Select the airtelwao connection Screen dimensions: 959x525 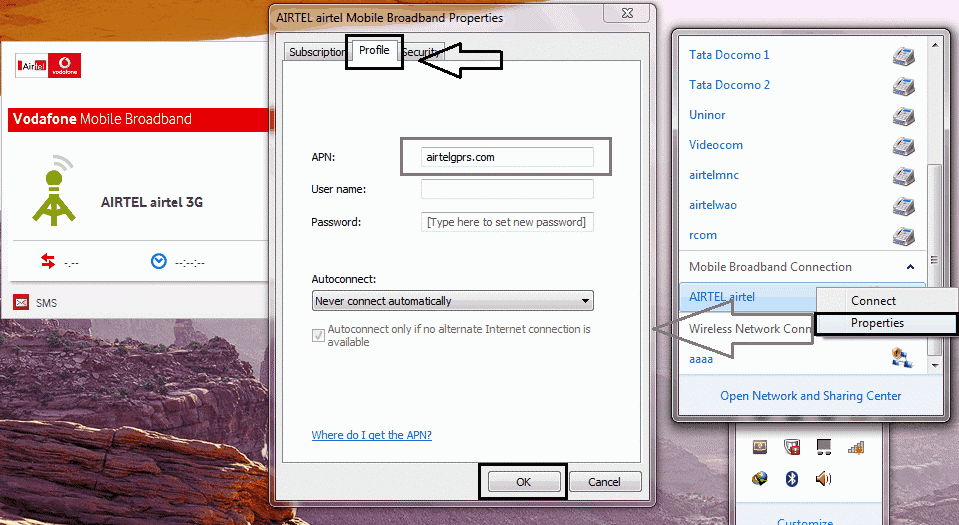point(713,205)
